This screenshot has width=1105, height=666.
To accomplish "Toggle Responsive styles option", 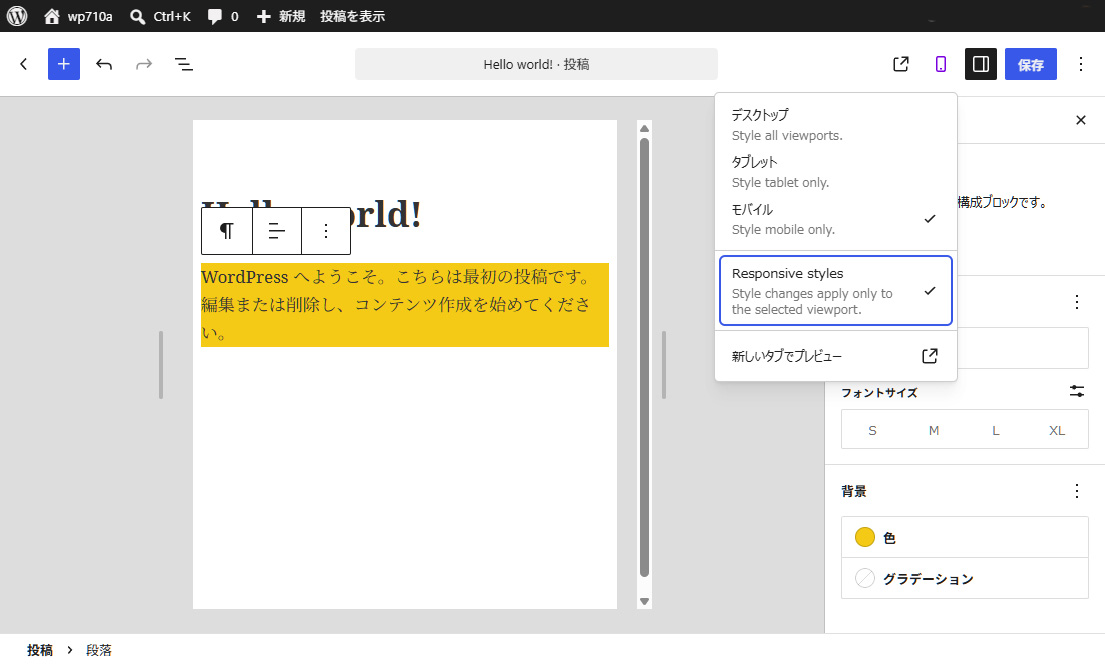I will coord(836,290).
